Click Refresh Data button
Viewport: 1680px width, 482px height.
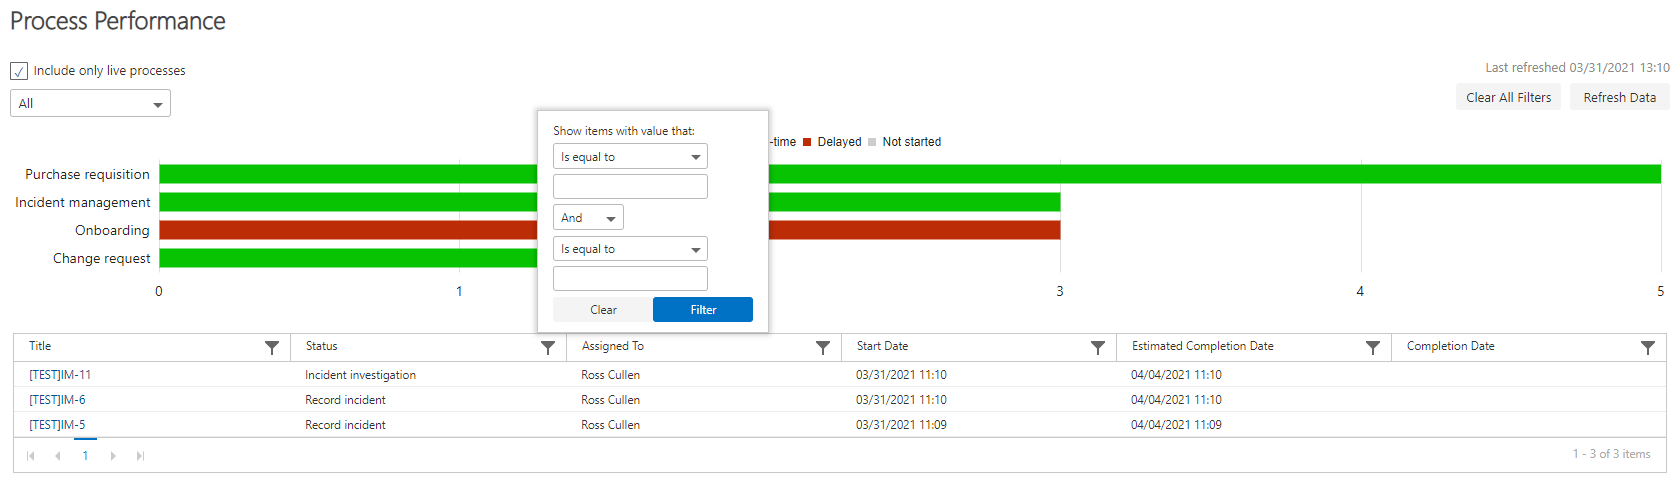pos(1620,97)
